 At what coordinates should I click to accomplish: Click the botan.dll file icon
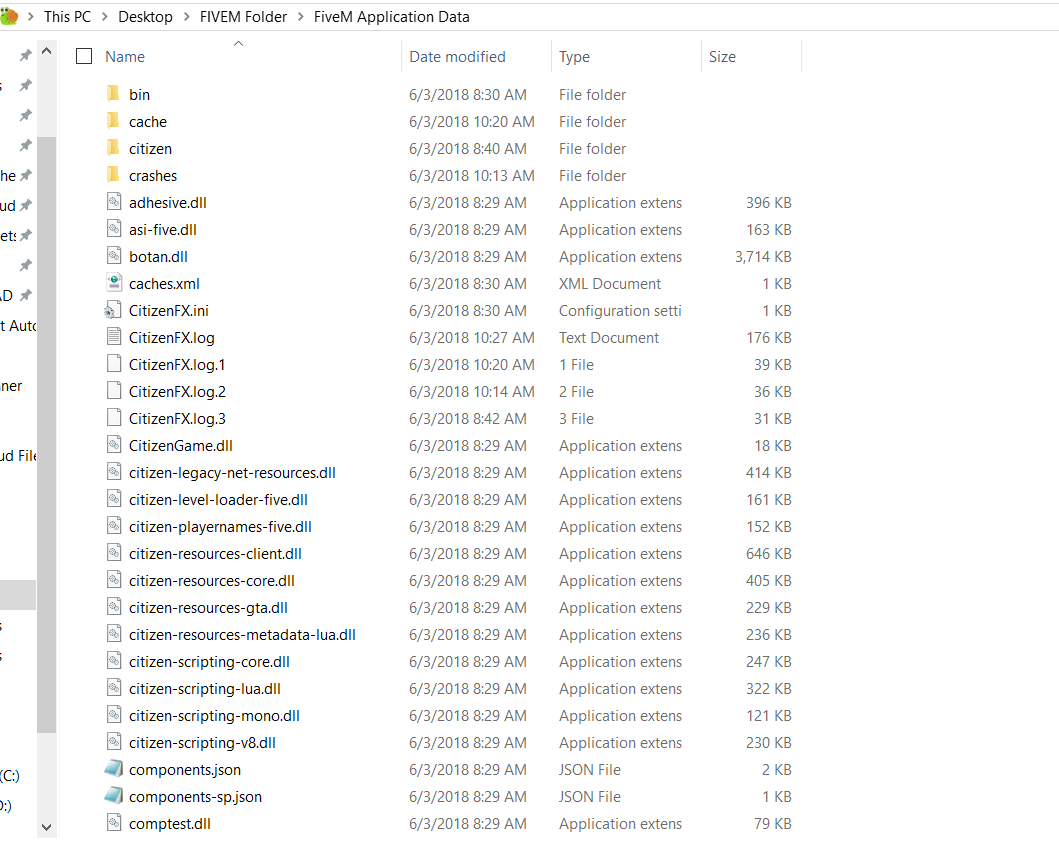point(114,255)
